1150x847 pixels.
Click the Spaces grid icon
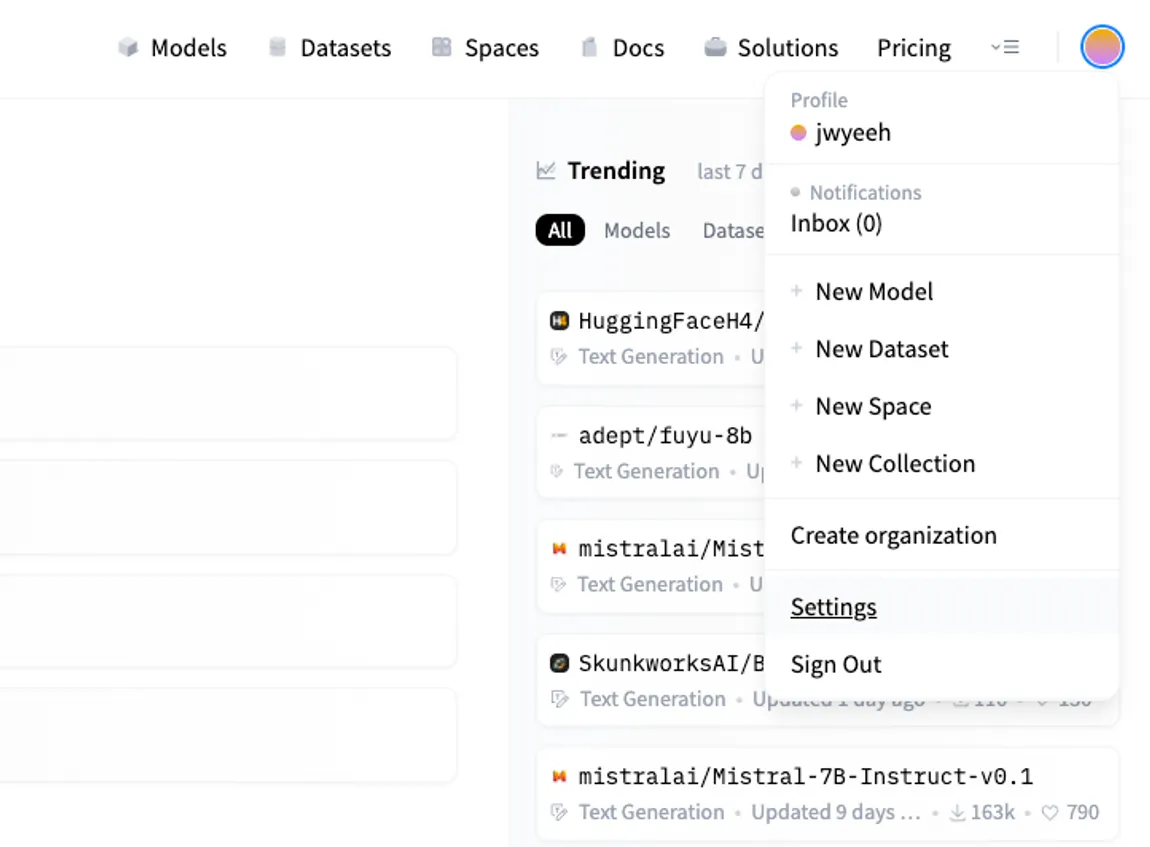pyautogui.click(x=441, y=47)
